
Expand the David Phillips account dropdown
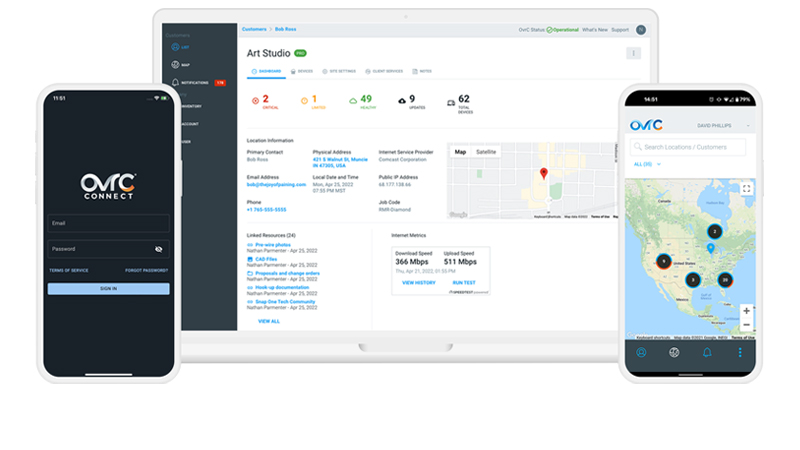(723, 126)
